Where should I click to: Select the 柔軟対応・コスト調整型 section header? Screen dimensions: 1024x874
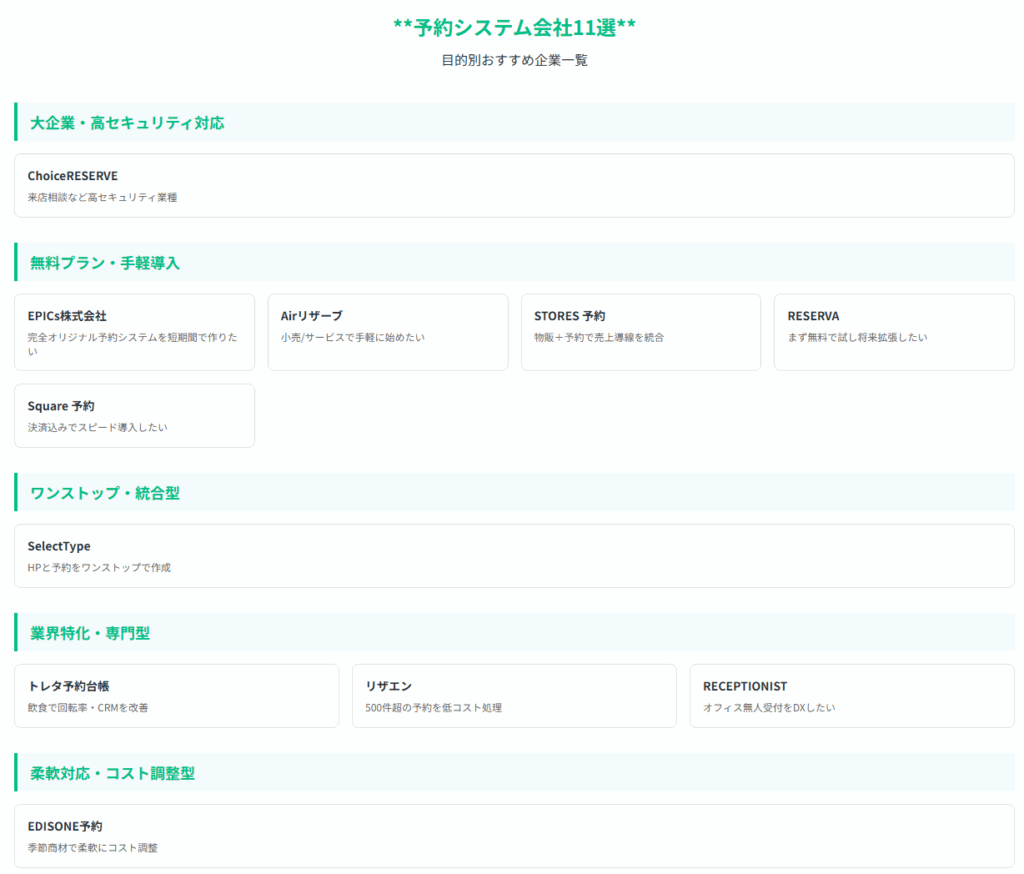click(x=112, y=773)
